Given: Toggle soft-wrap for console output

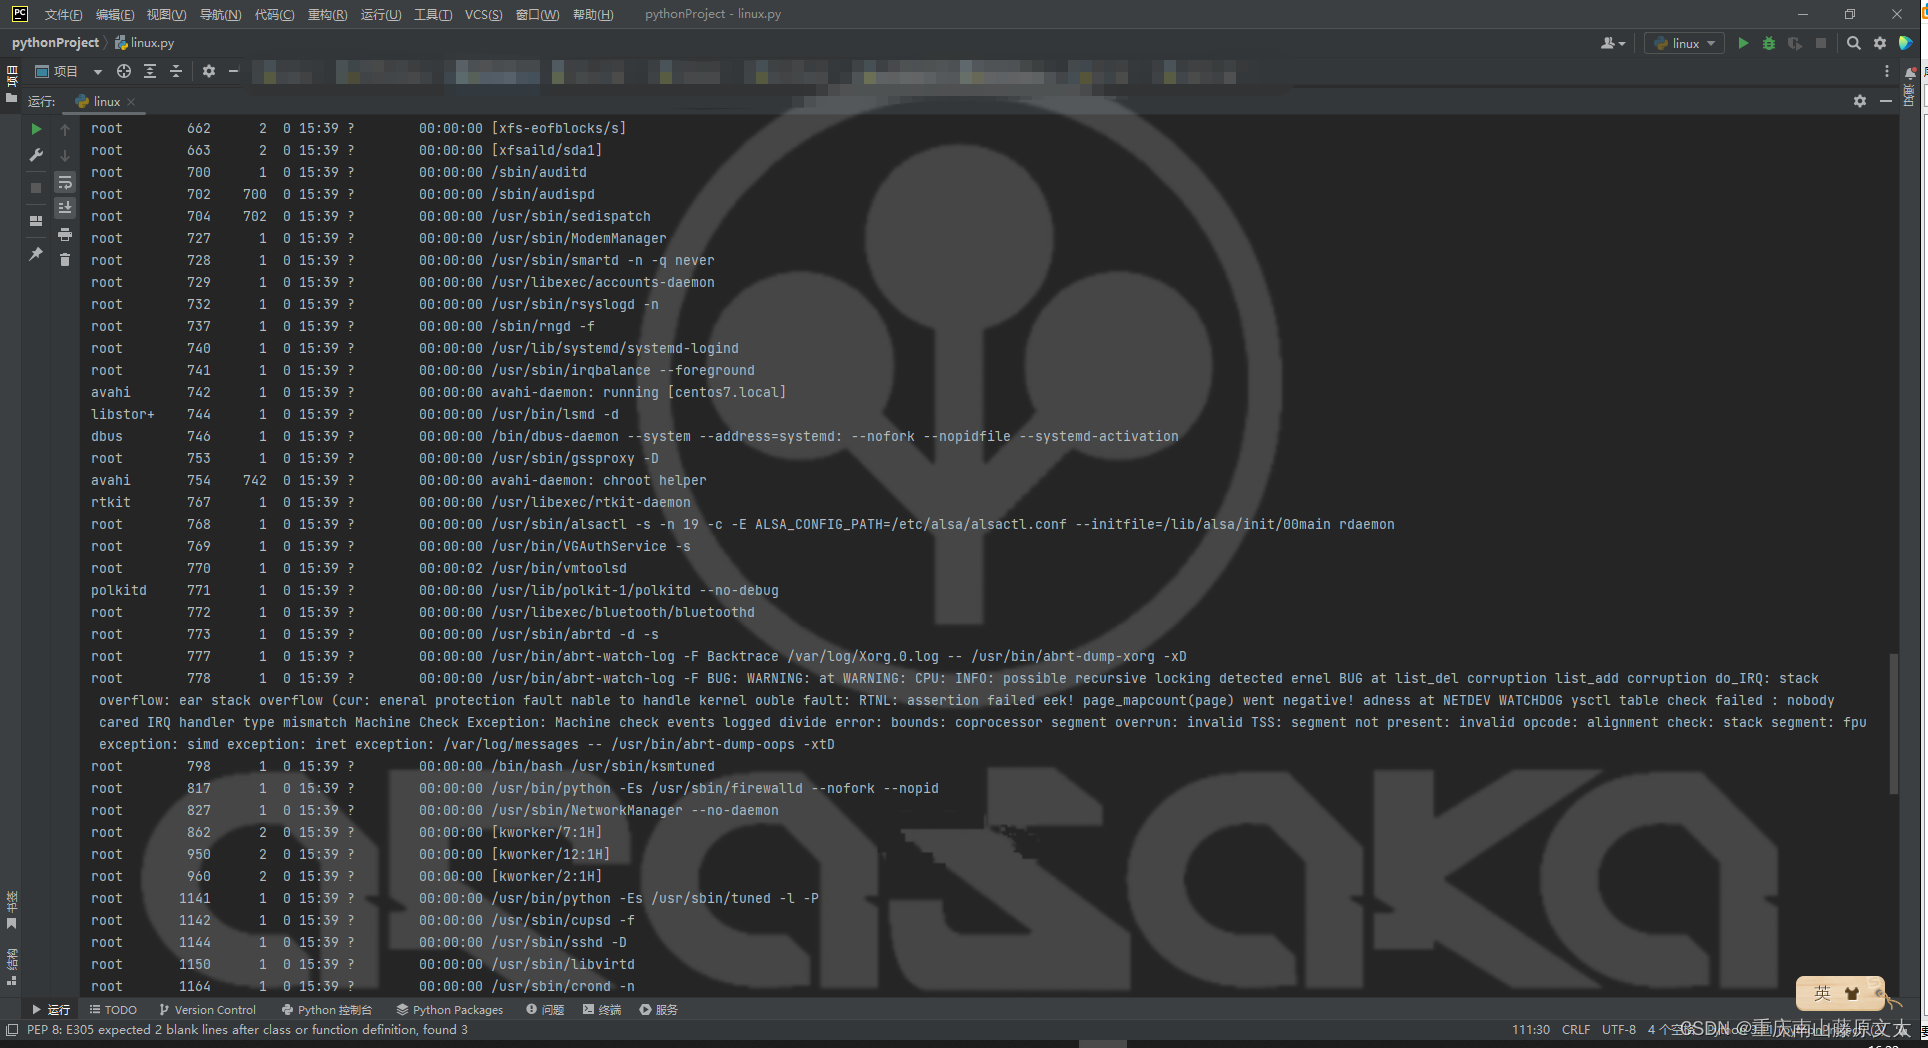Looking at the screenshot, I should pyautogui.click(x=65, y=182).
